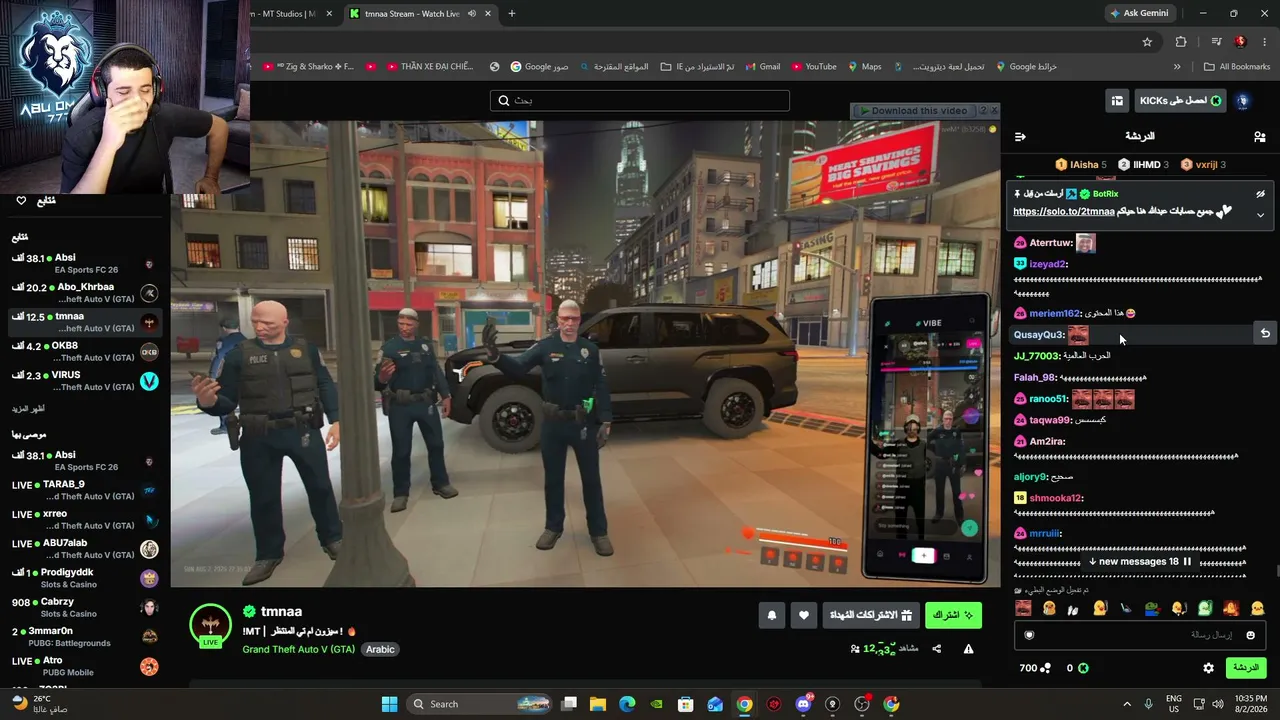Close the tmnaa Stream tab
This screenshot has height=720, width=1280.
(x=488, y=14)
